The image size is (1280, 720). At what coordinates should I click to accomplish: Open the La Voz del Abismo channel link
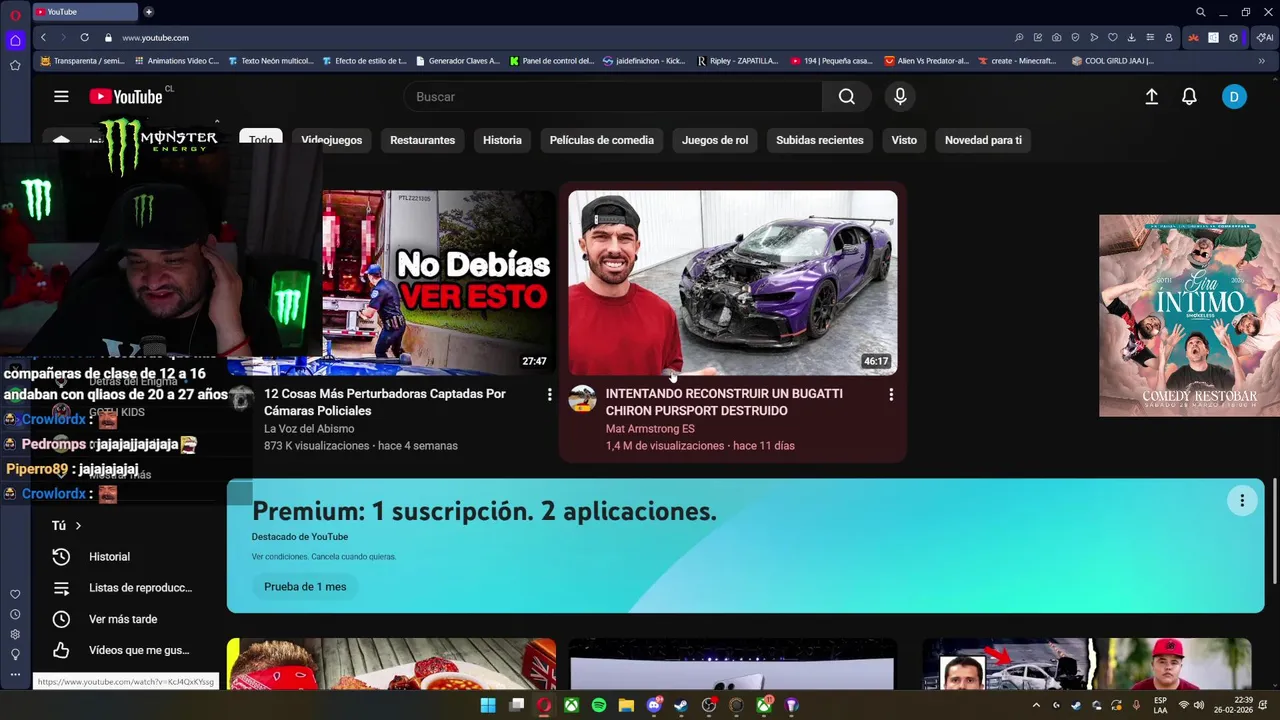tap(309, 429)
